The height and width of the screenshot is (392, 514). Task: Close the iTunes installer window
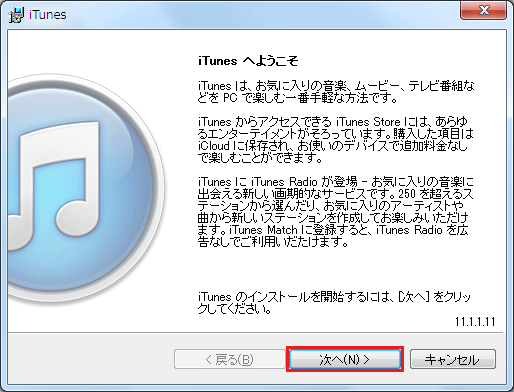pos(484,10)
